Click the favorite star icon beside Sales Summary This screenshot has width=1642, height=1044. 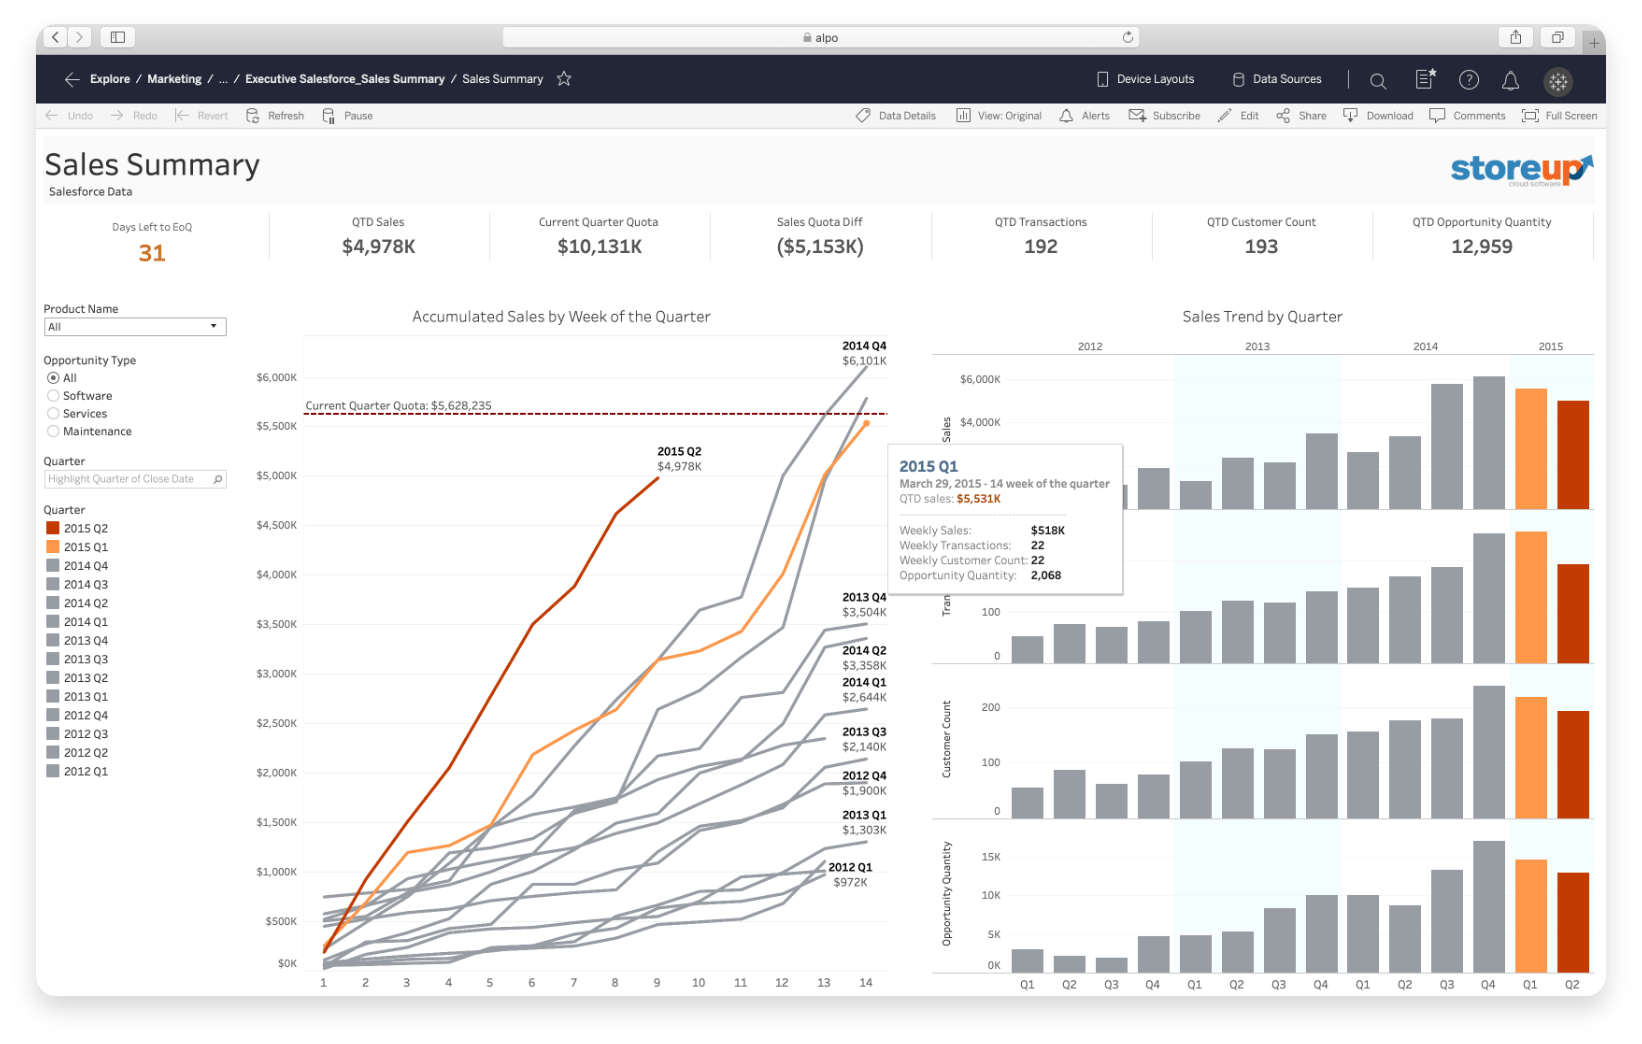click(x=564, y=79)
